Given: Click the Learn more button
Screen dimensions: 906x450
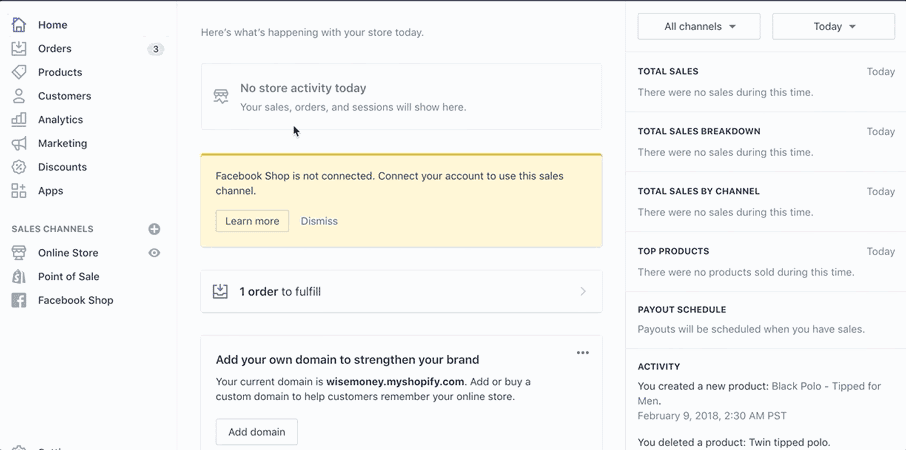Looking at the screenshot, I should point(252,221).
